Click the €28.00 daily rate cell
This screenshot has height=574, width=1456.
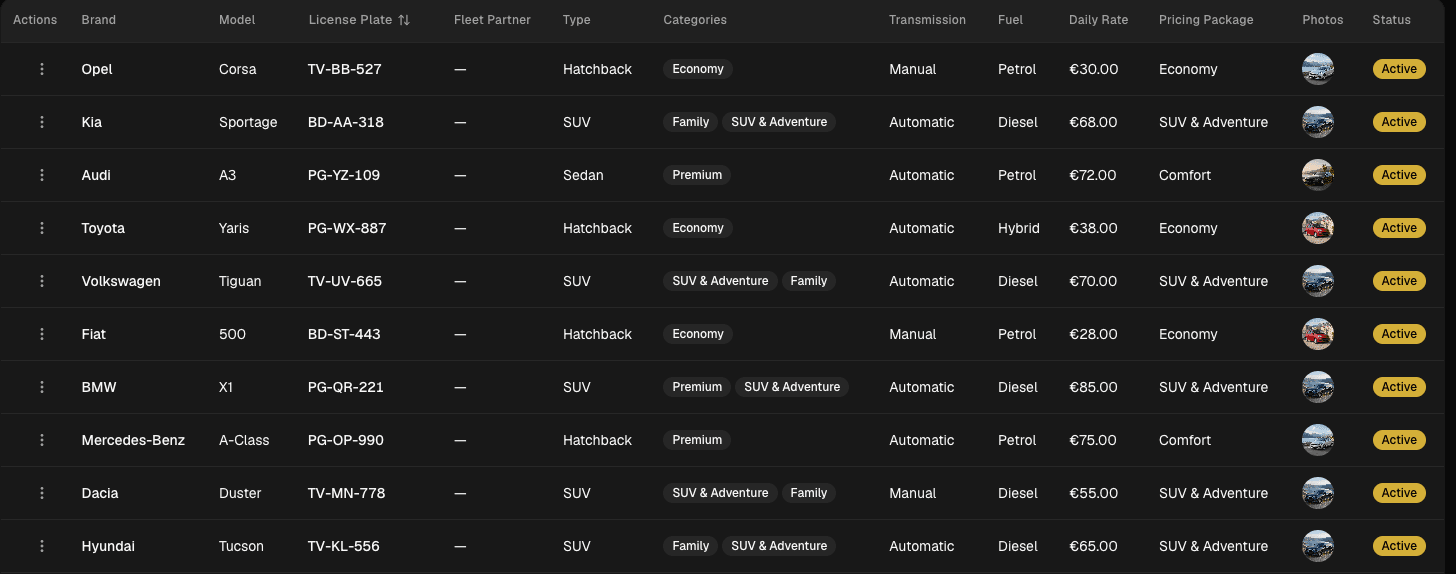coord(1093,334)
